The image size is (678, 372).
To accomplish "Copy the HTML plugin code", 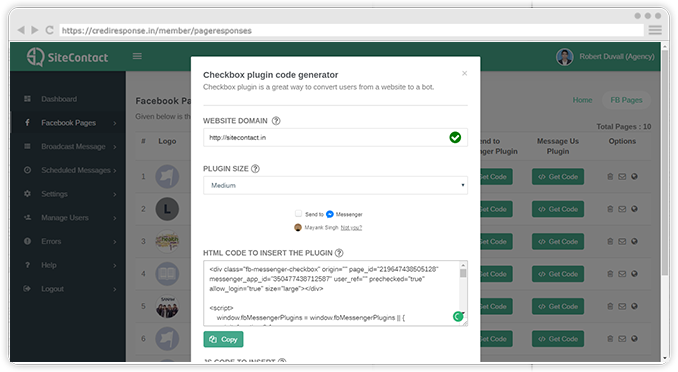I will click(223, 339).
